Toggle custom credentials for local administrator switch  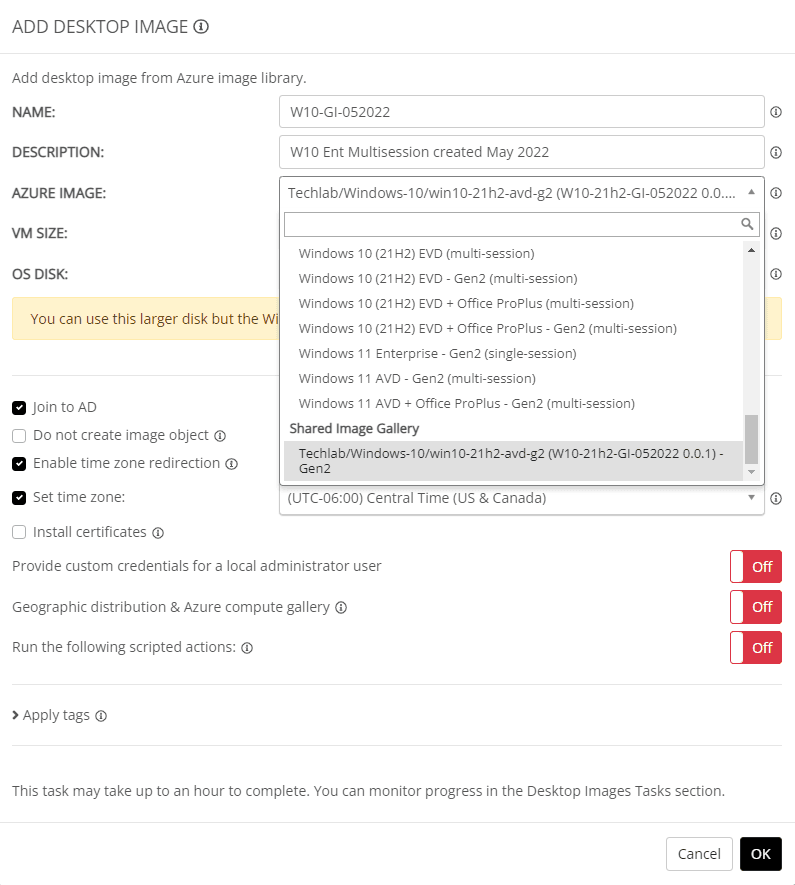click(x=755, y=566)
